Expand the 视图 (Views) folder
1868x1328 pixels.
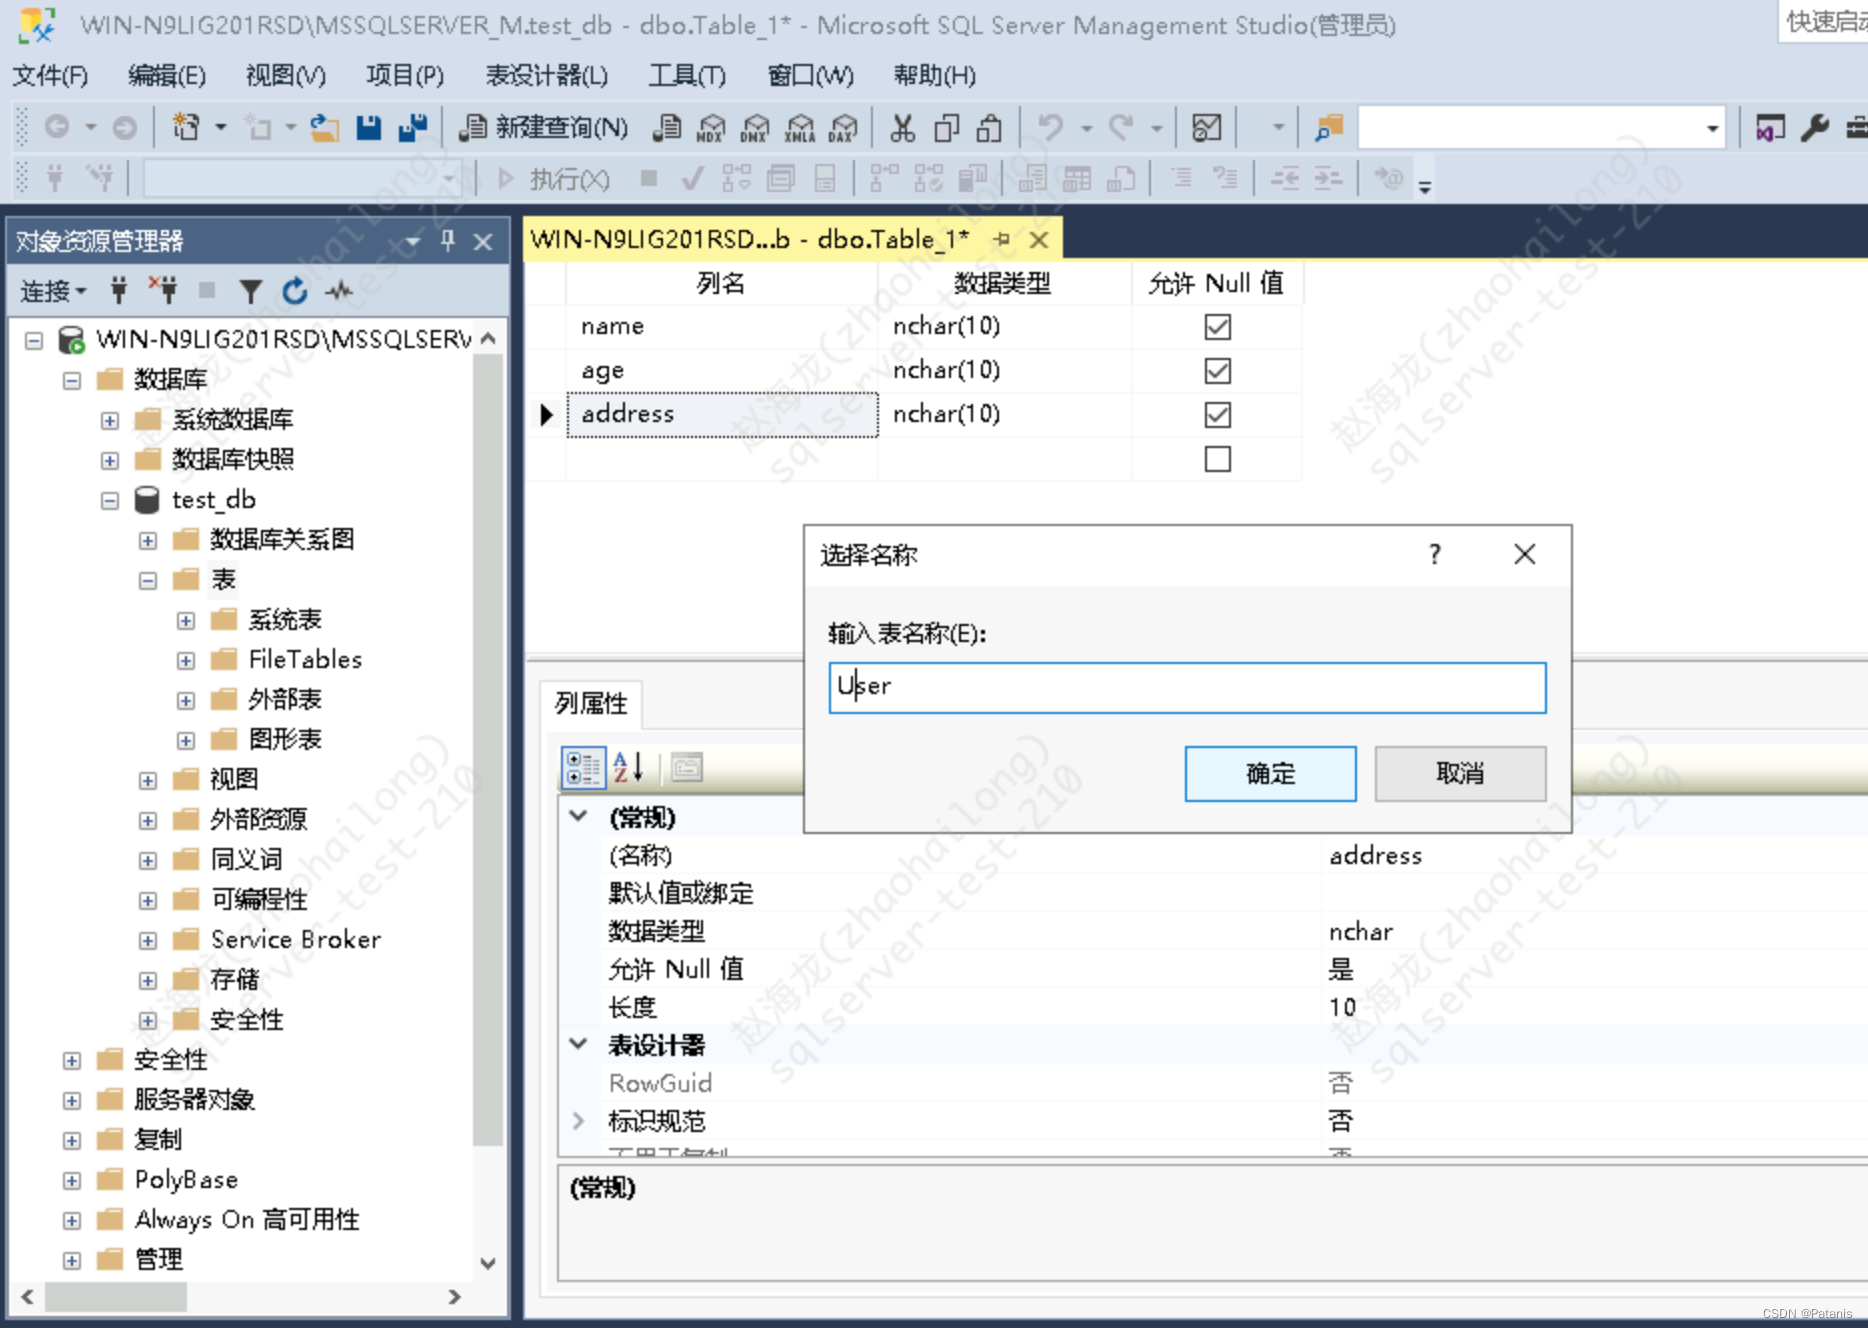(x=148, y=780)
